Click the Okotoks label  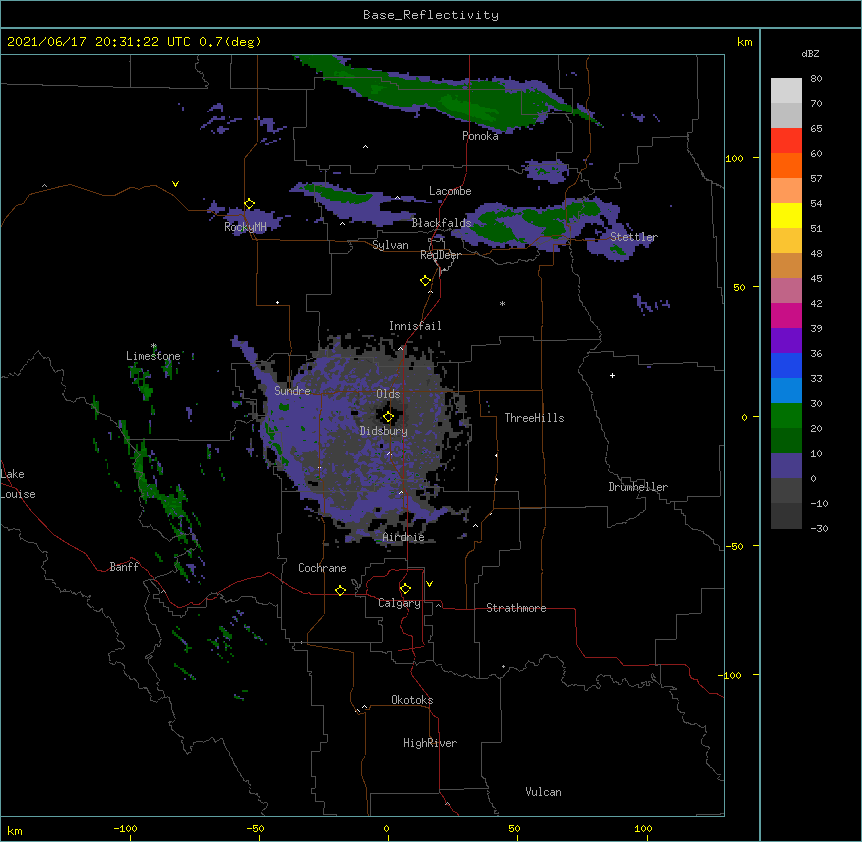[x=412, y=700]
